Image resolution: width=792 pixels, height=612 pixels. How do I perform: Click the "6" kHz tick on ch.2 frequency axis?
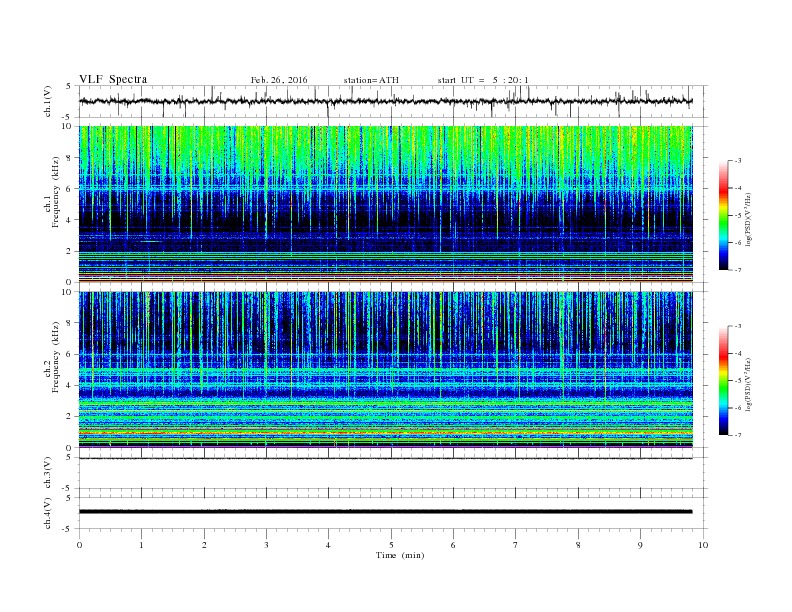70,354
